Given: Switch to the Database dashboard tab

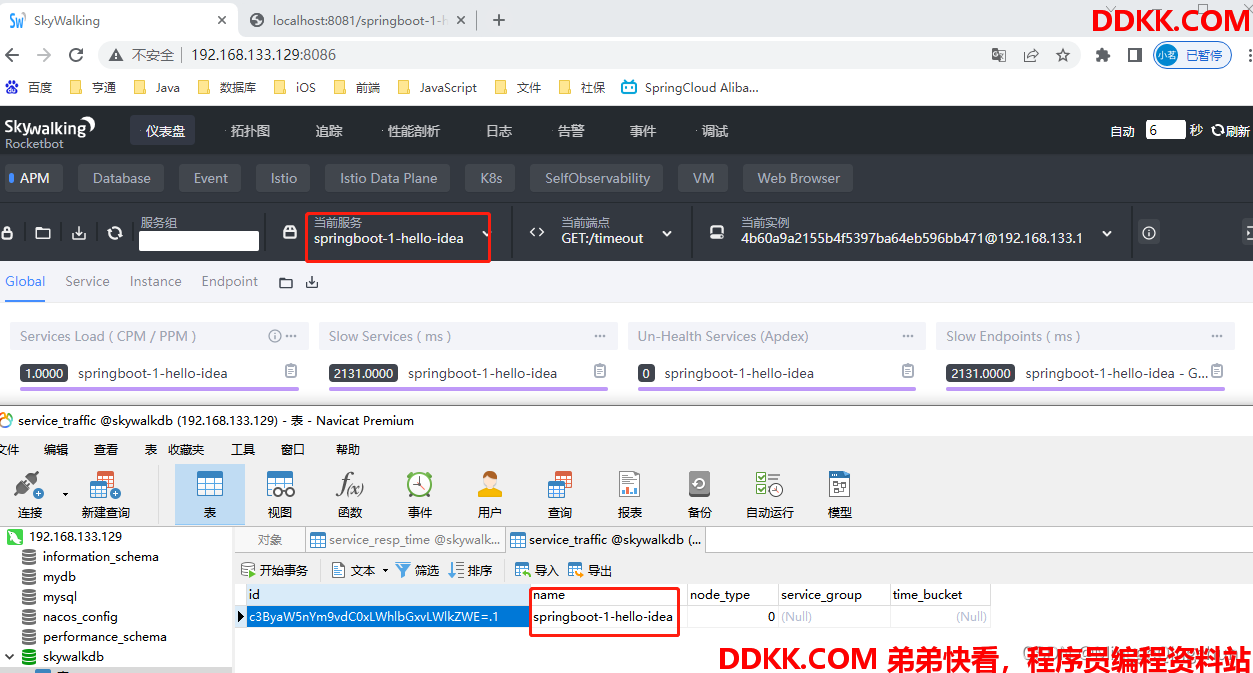Looking at the screenshot, I should [122, 178].
